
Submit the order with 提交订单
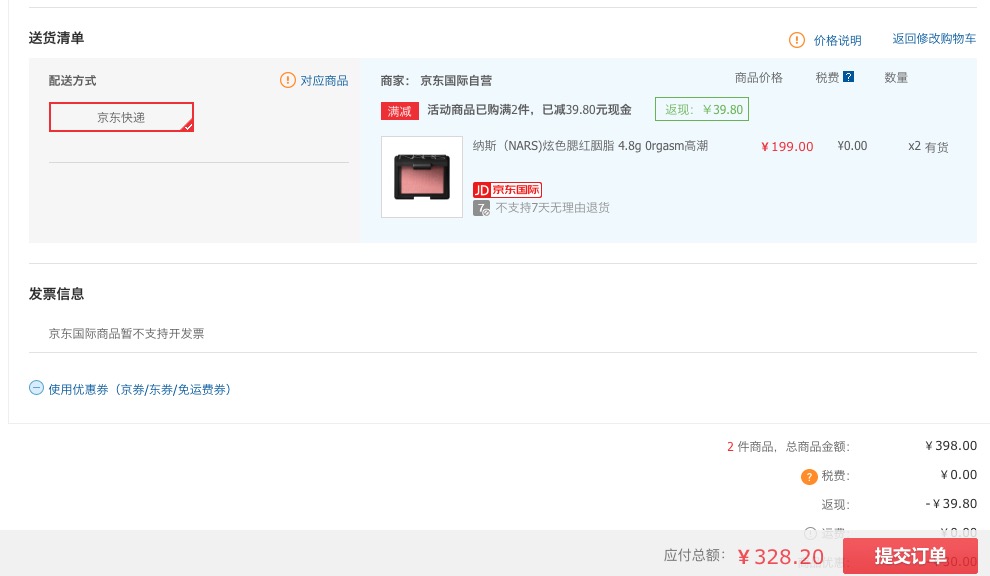pyautogui.click(x=910, y=556)
